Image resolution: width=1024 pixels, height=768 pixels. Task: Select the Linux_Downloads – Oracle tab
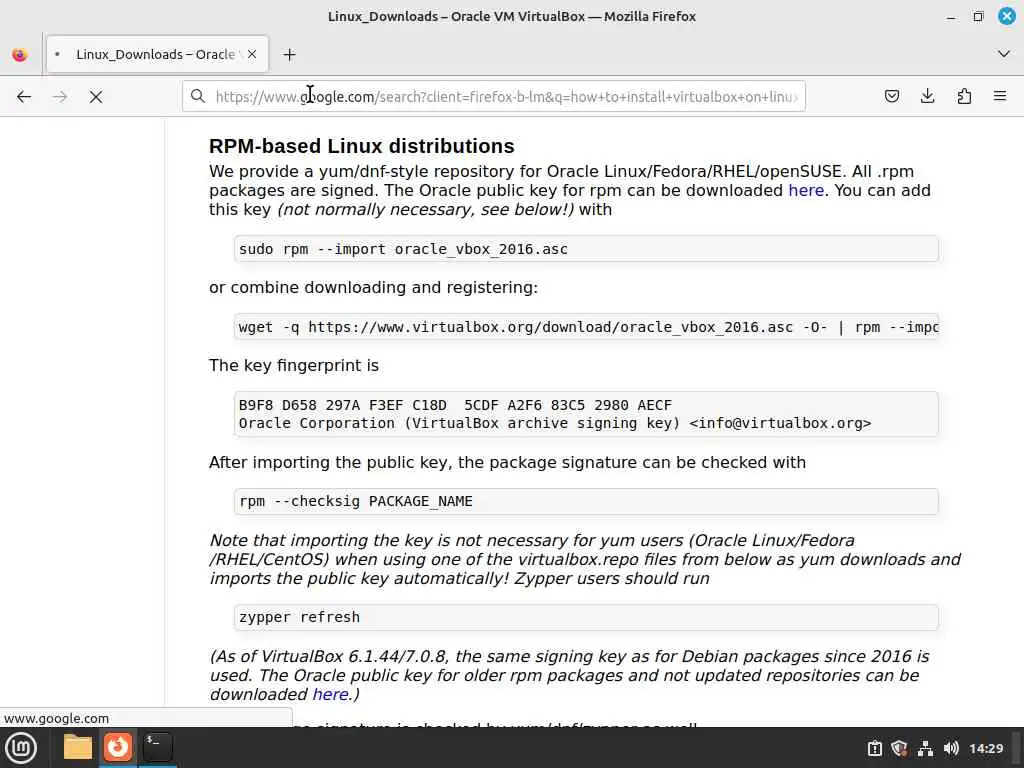pyautogui.click(x=157, y=55)
